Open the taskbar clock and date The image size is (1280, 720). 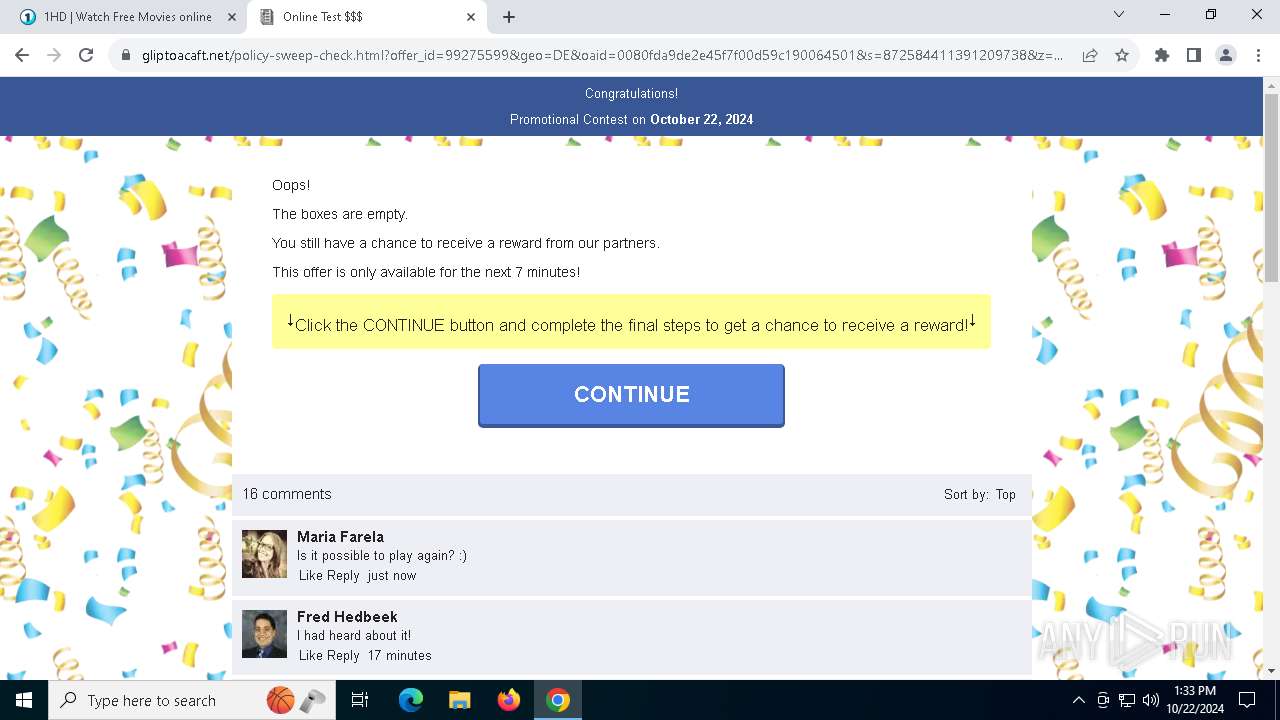point(1194,700)
